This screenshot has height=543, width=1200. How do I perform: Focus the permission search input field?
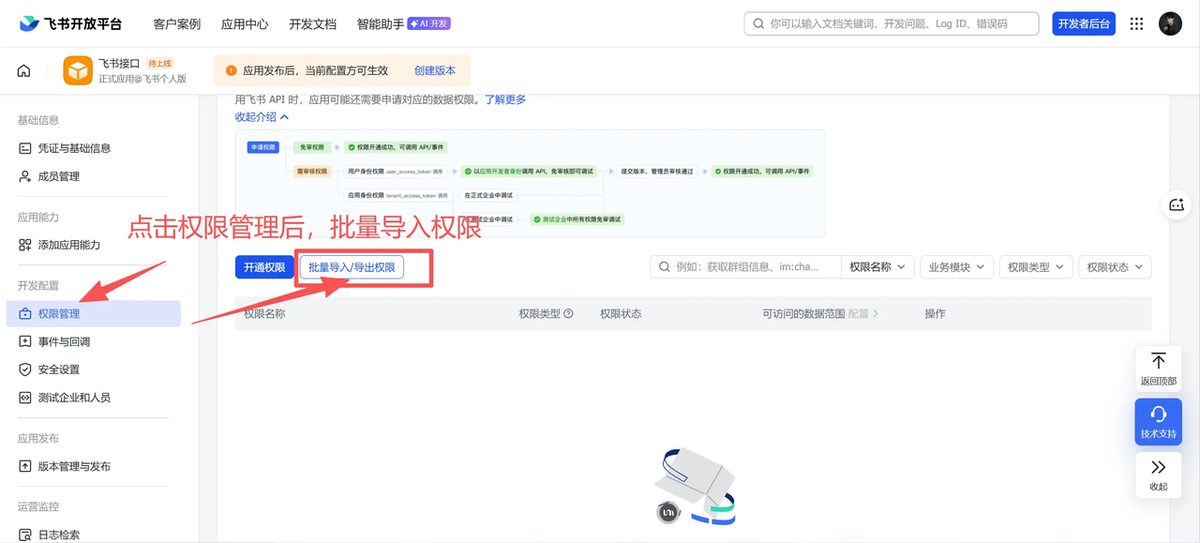[x=746, y=267]
